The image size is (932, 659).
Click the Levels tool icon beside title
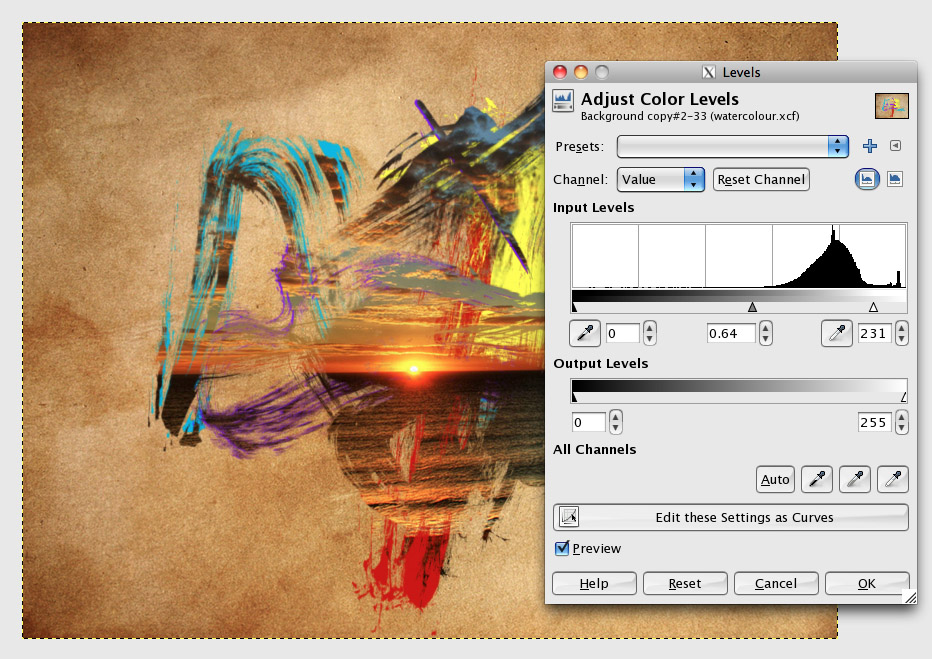(x=563, y=100)
